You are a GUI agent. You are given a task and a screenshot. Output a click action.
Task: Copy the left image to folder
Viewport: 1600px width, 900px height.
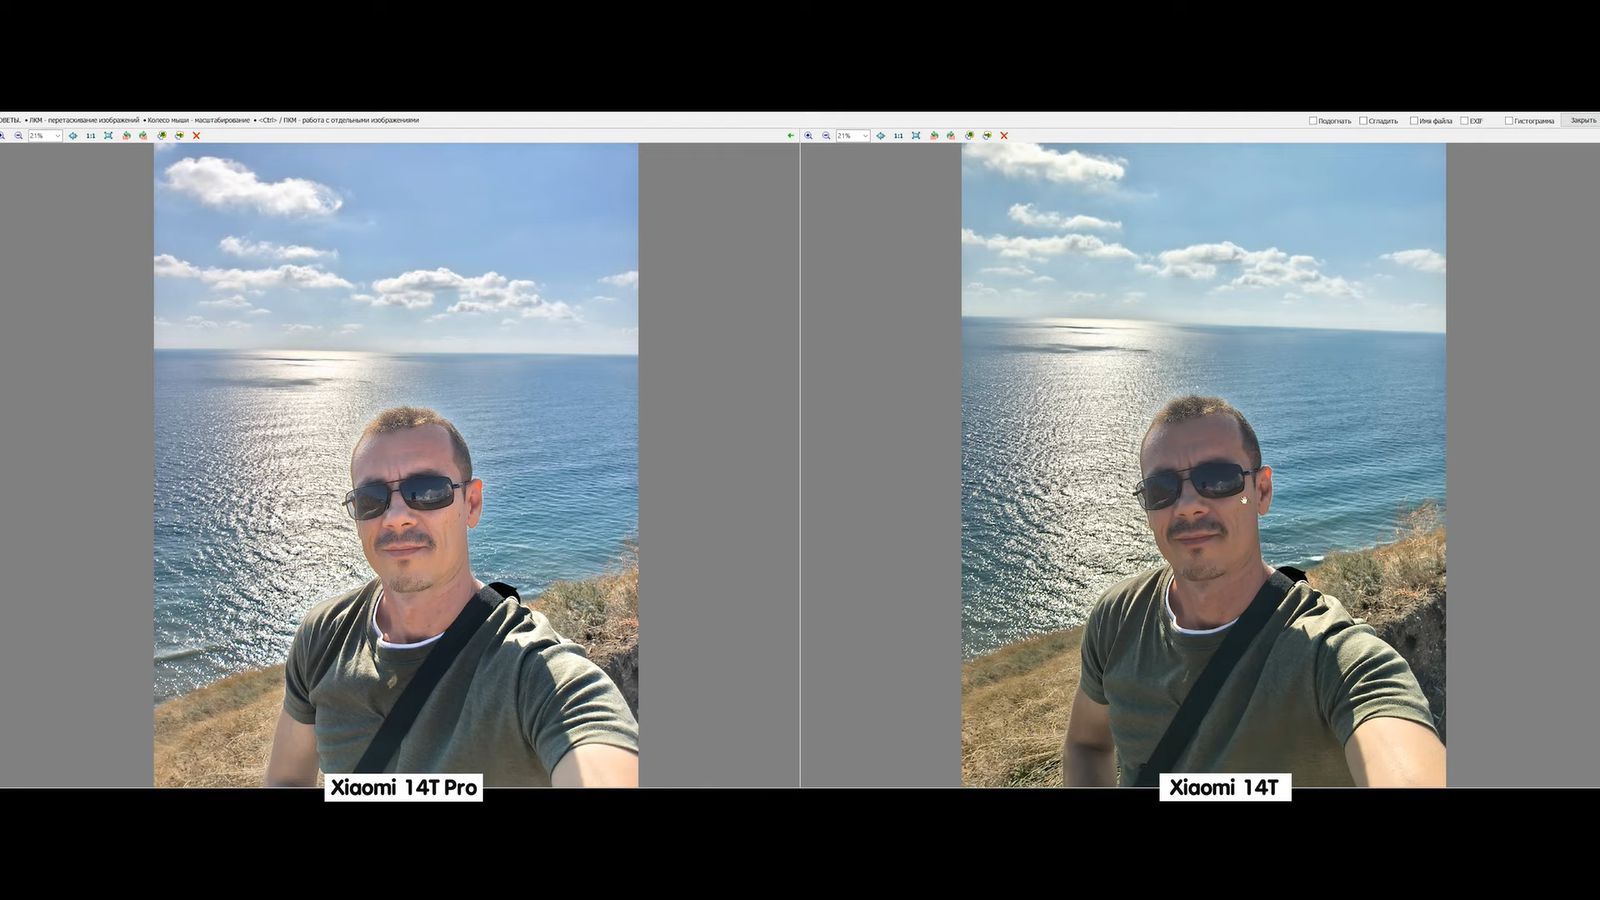(x=162, y=136)
